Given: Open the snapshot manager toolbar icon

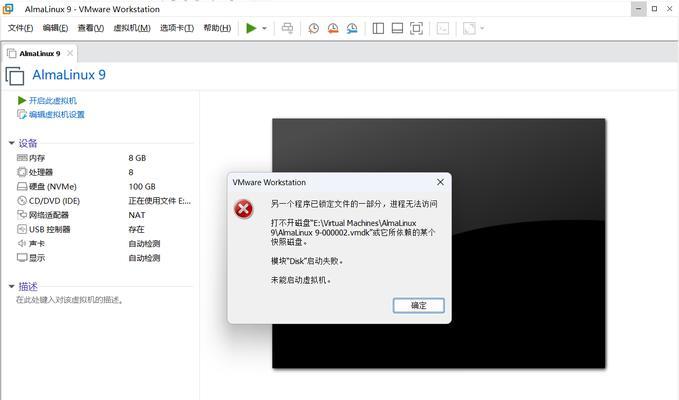Looking at the screenshot, I should pos(352,28).
